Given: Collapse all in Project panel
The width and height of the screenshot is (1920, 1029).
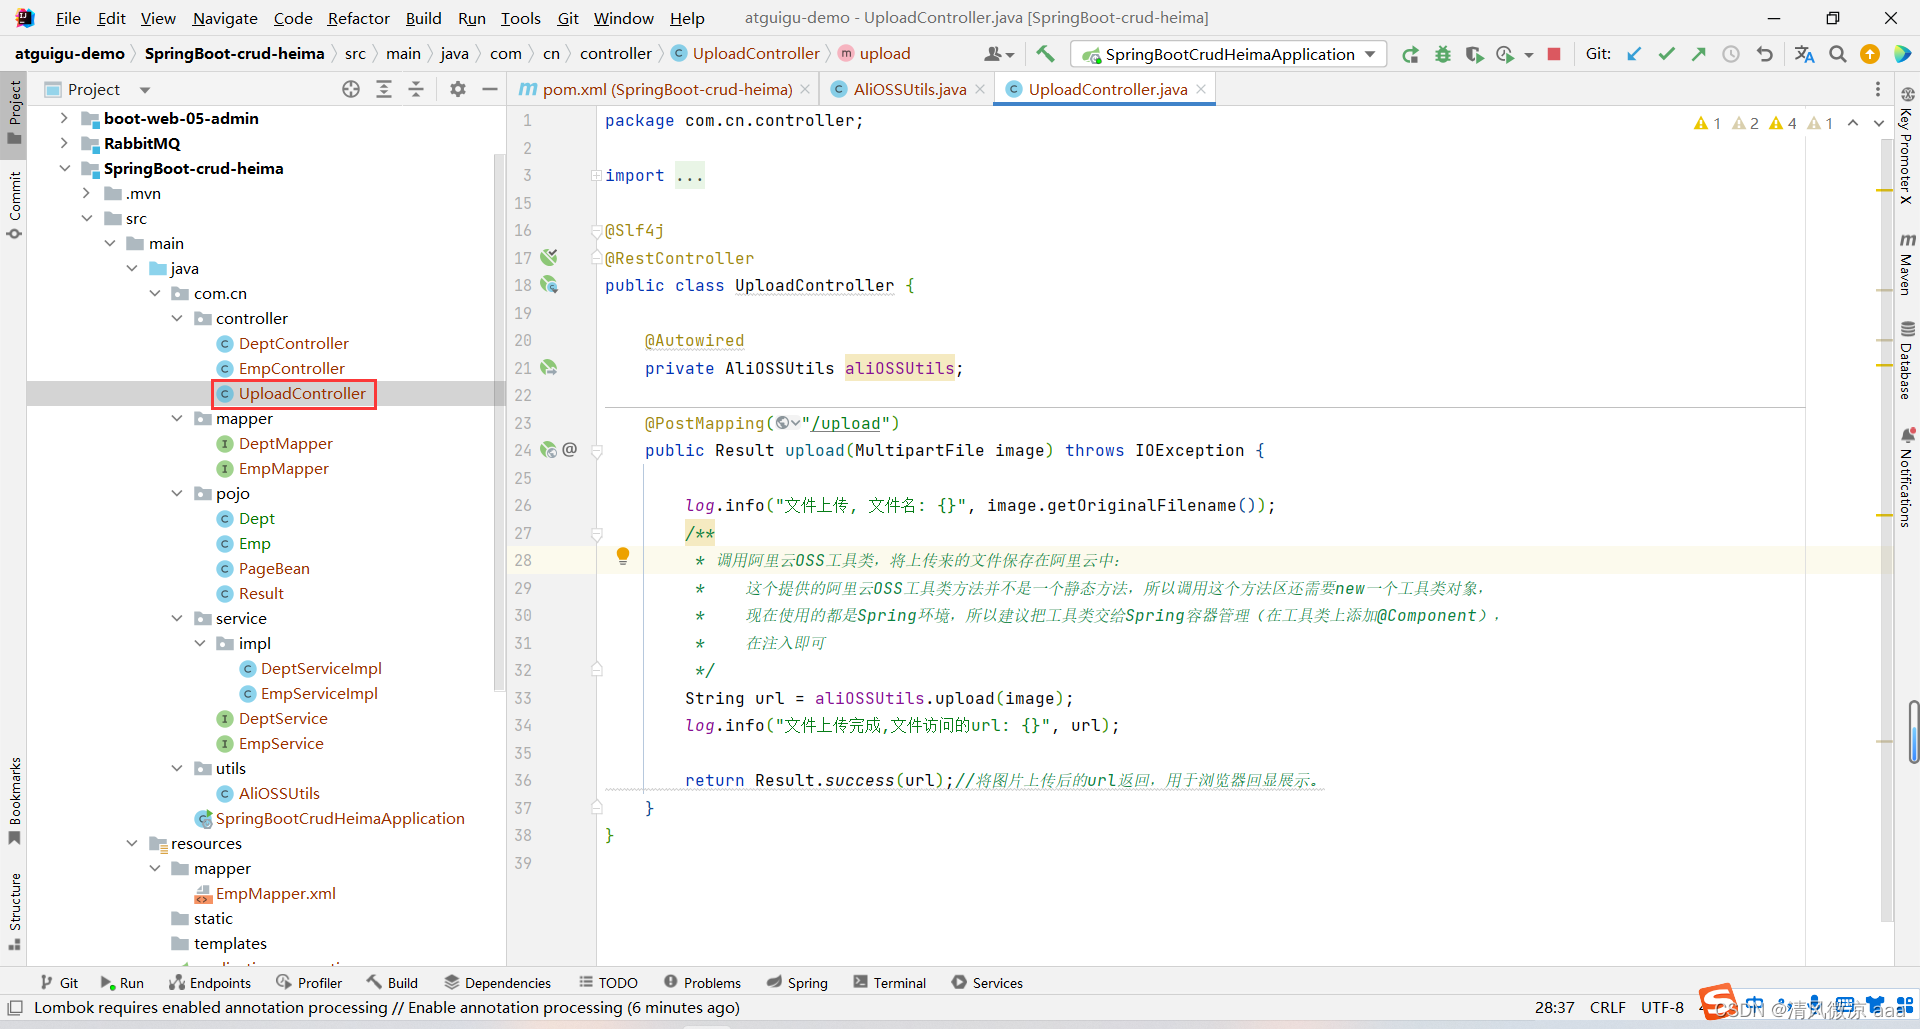Looking at the screenshot, I should pyautogui.click(x=416, y=89).
